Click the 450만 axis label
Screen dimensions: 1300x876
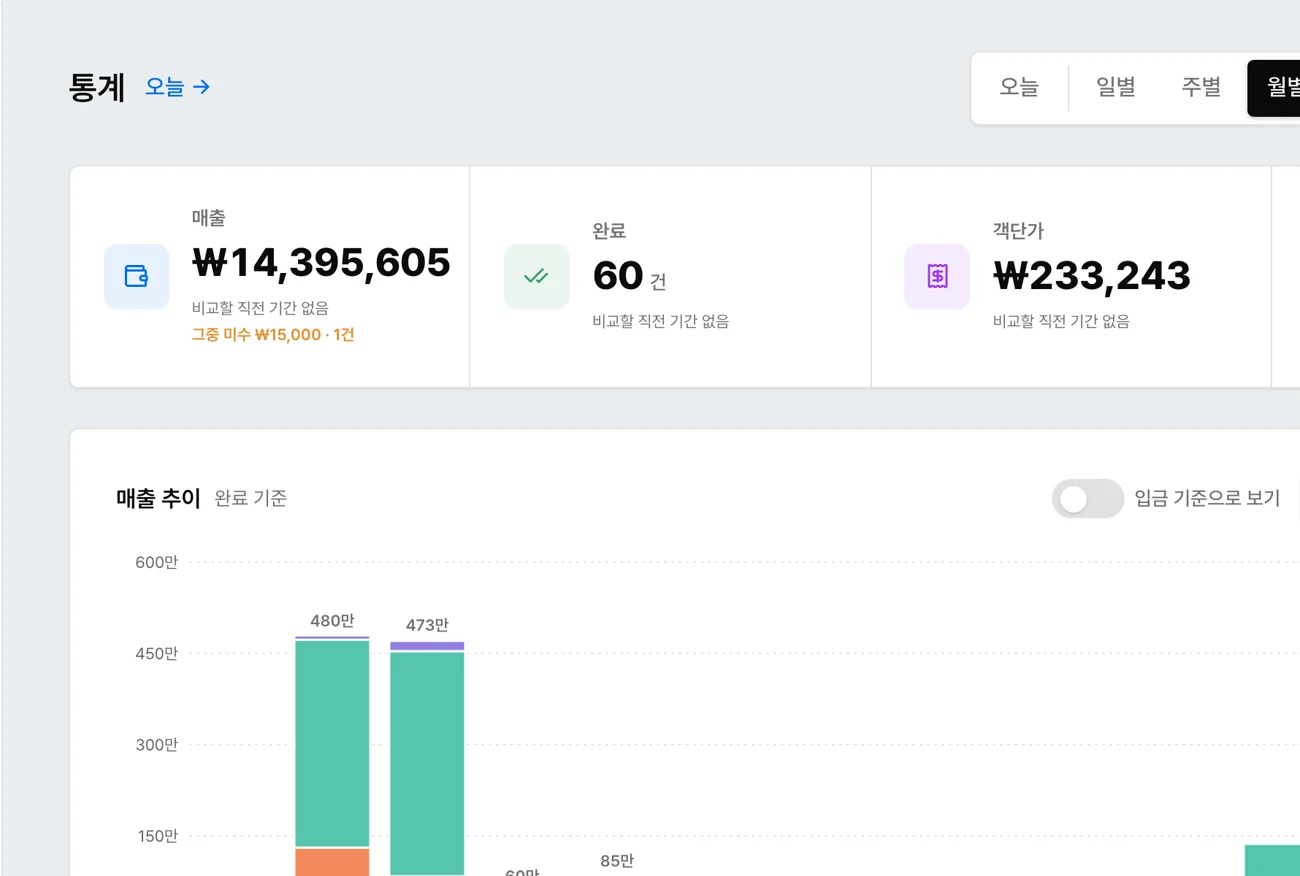(x=157, y=654)
